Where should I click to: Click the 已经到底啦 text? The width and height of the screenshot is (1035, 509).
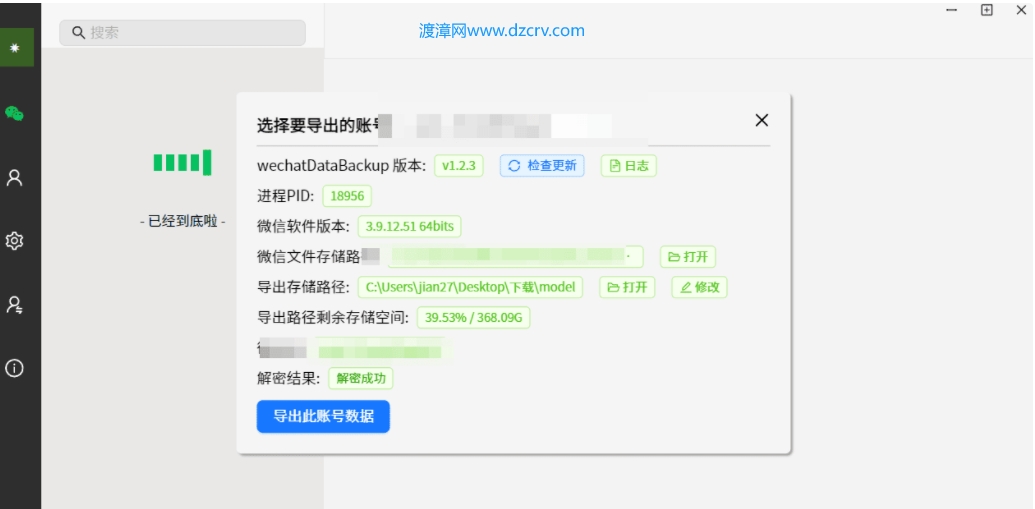[x=183, y=222]
